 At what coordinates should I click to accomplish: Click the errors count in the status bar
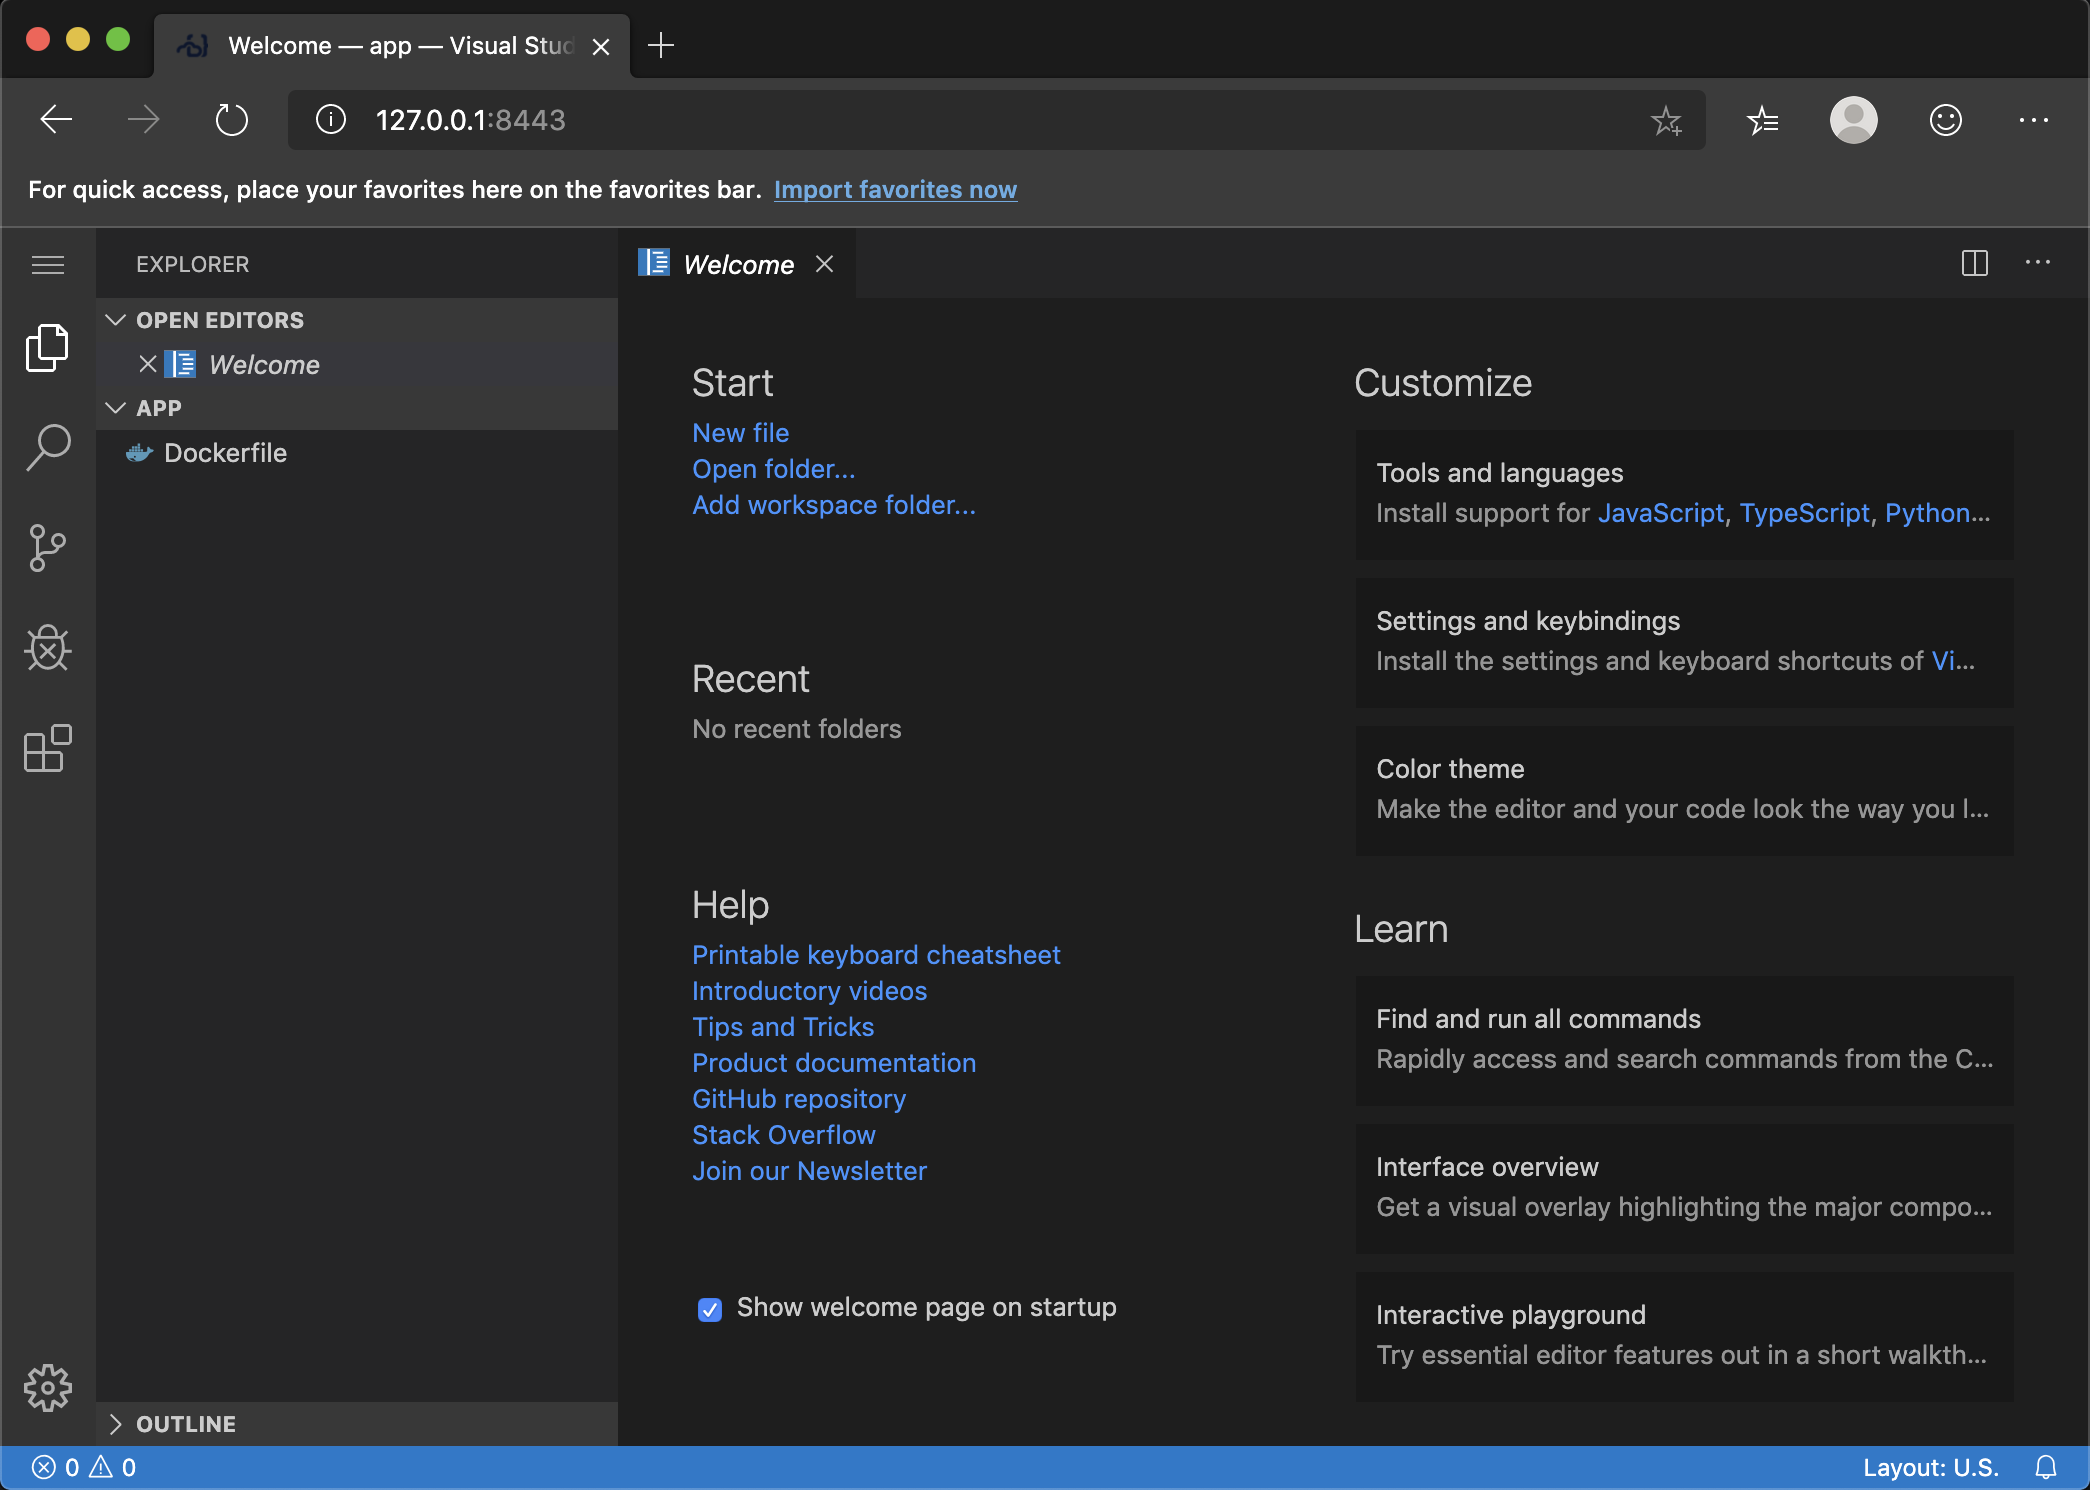pyautogui.click(x=56, y=1467)
